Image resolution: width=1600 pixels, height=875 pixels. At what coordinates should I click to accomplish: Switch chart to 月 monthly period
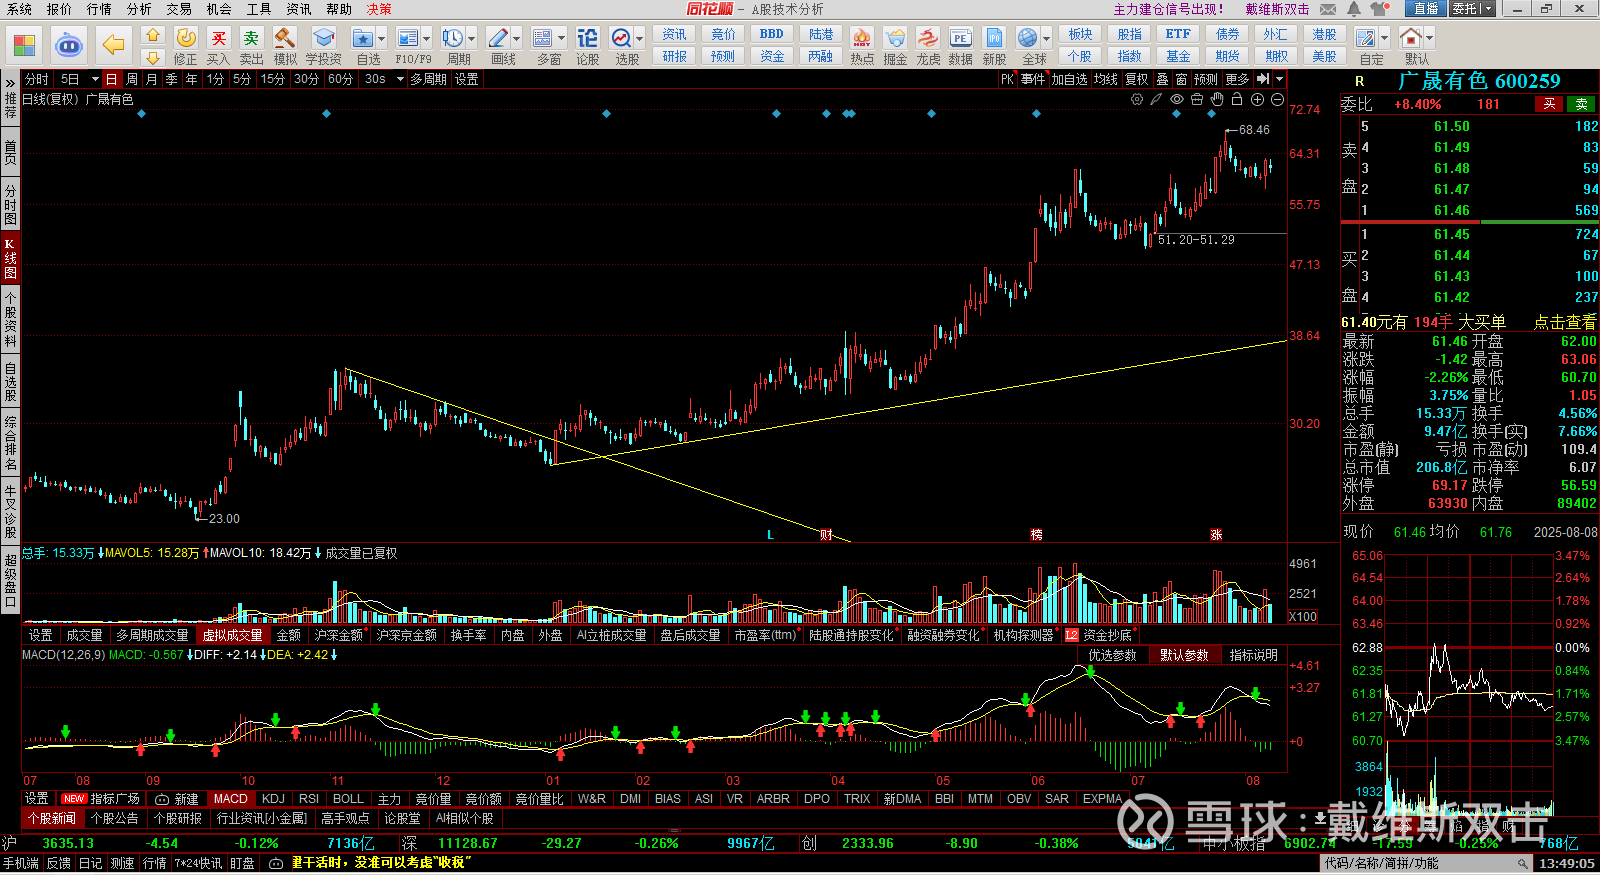[151, 79]
